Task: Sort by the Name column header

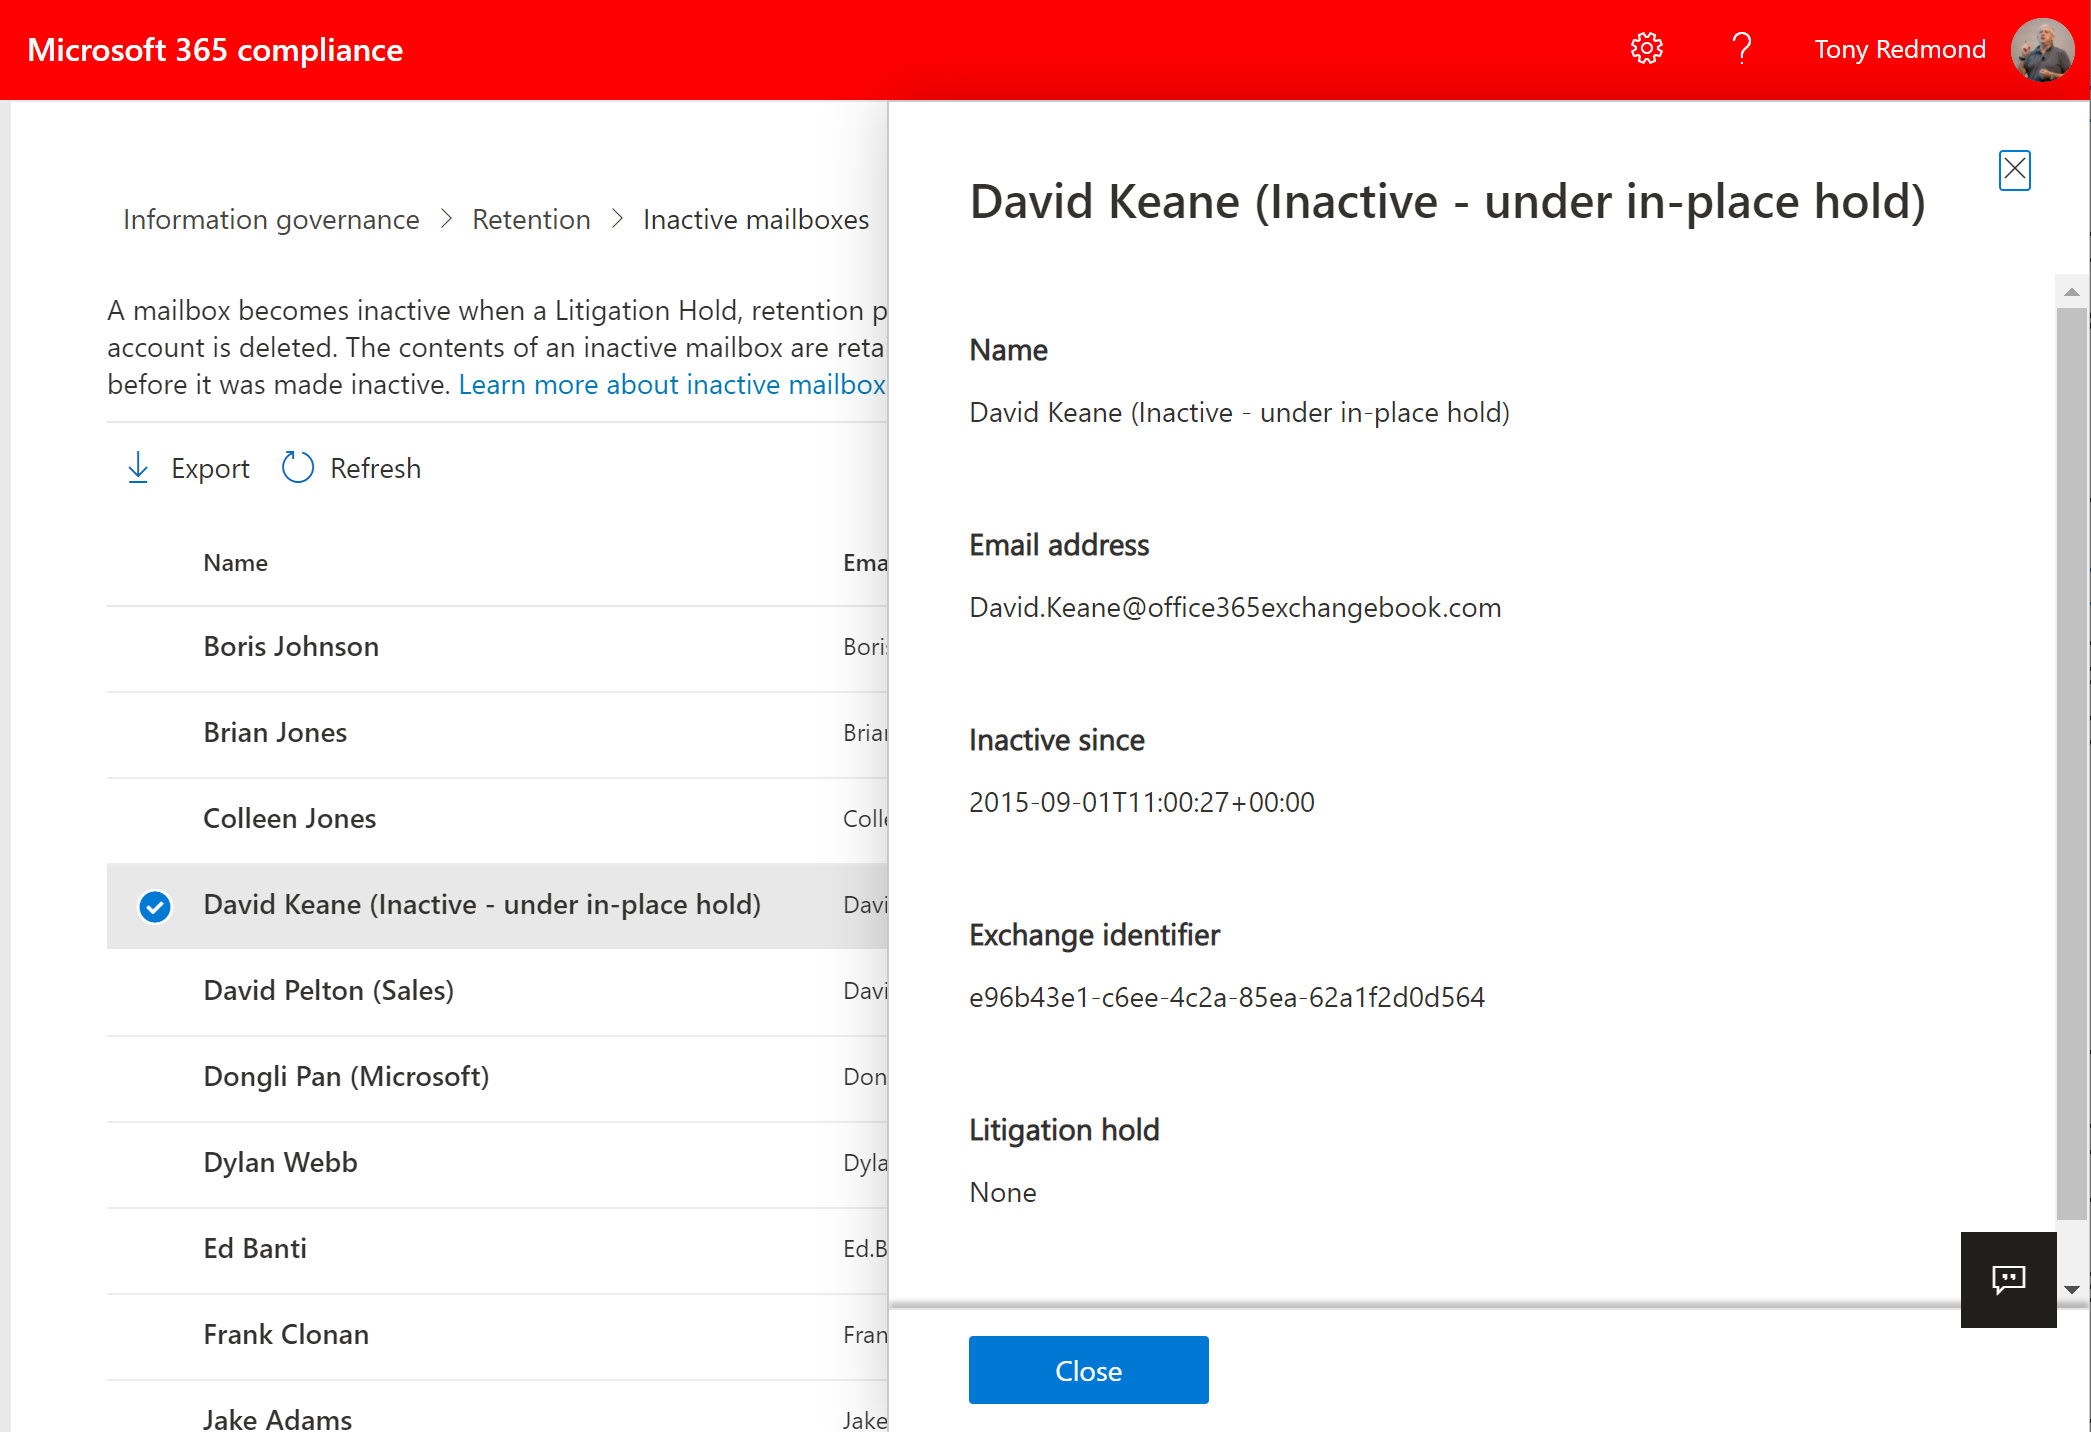Action: [x=235, y=563]
